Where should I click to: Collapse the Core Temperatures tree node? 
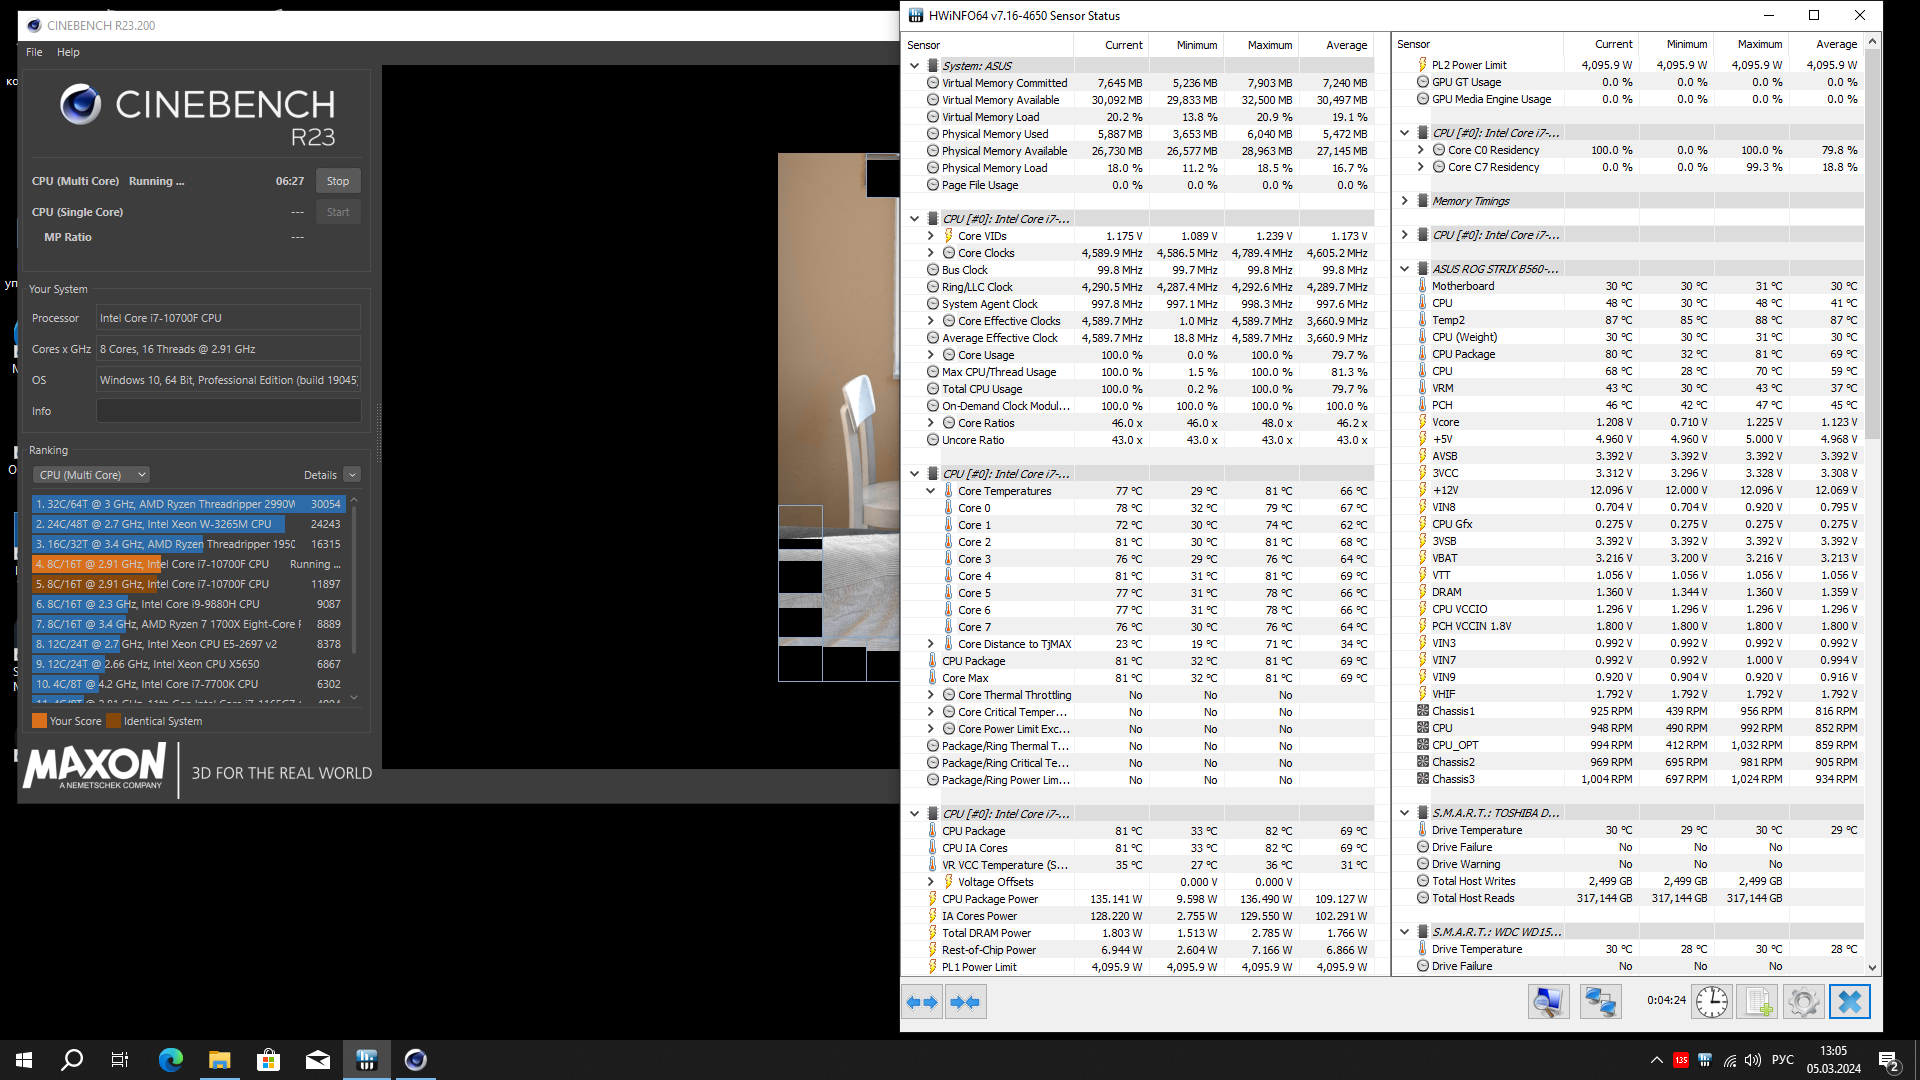[931, 491]
